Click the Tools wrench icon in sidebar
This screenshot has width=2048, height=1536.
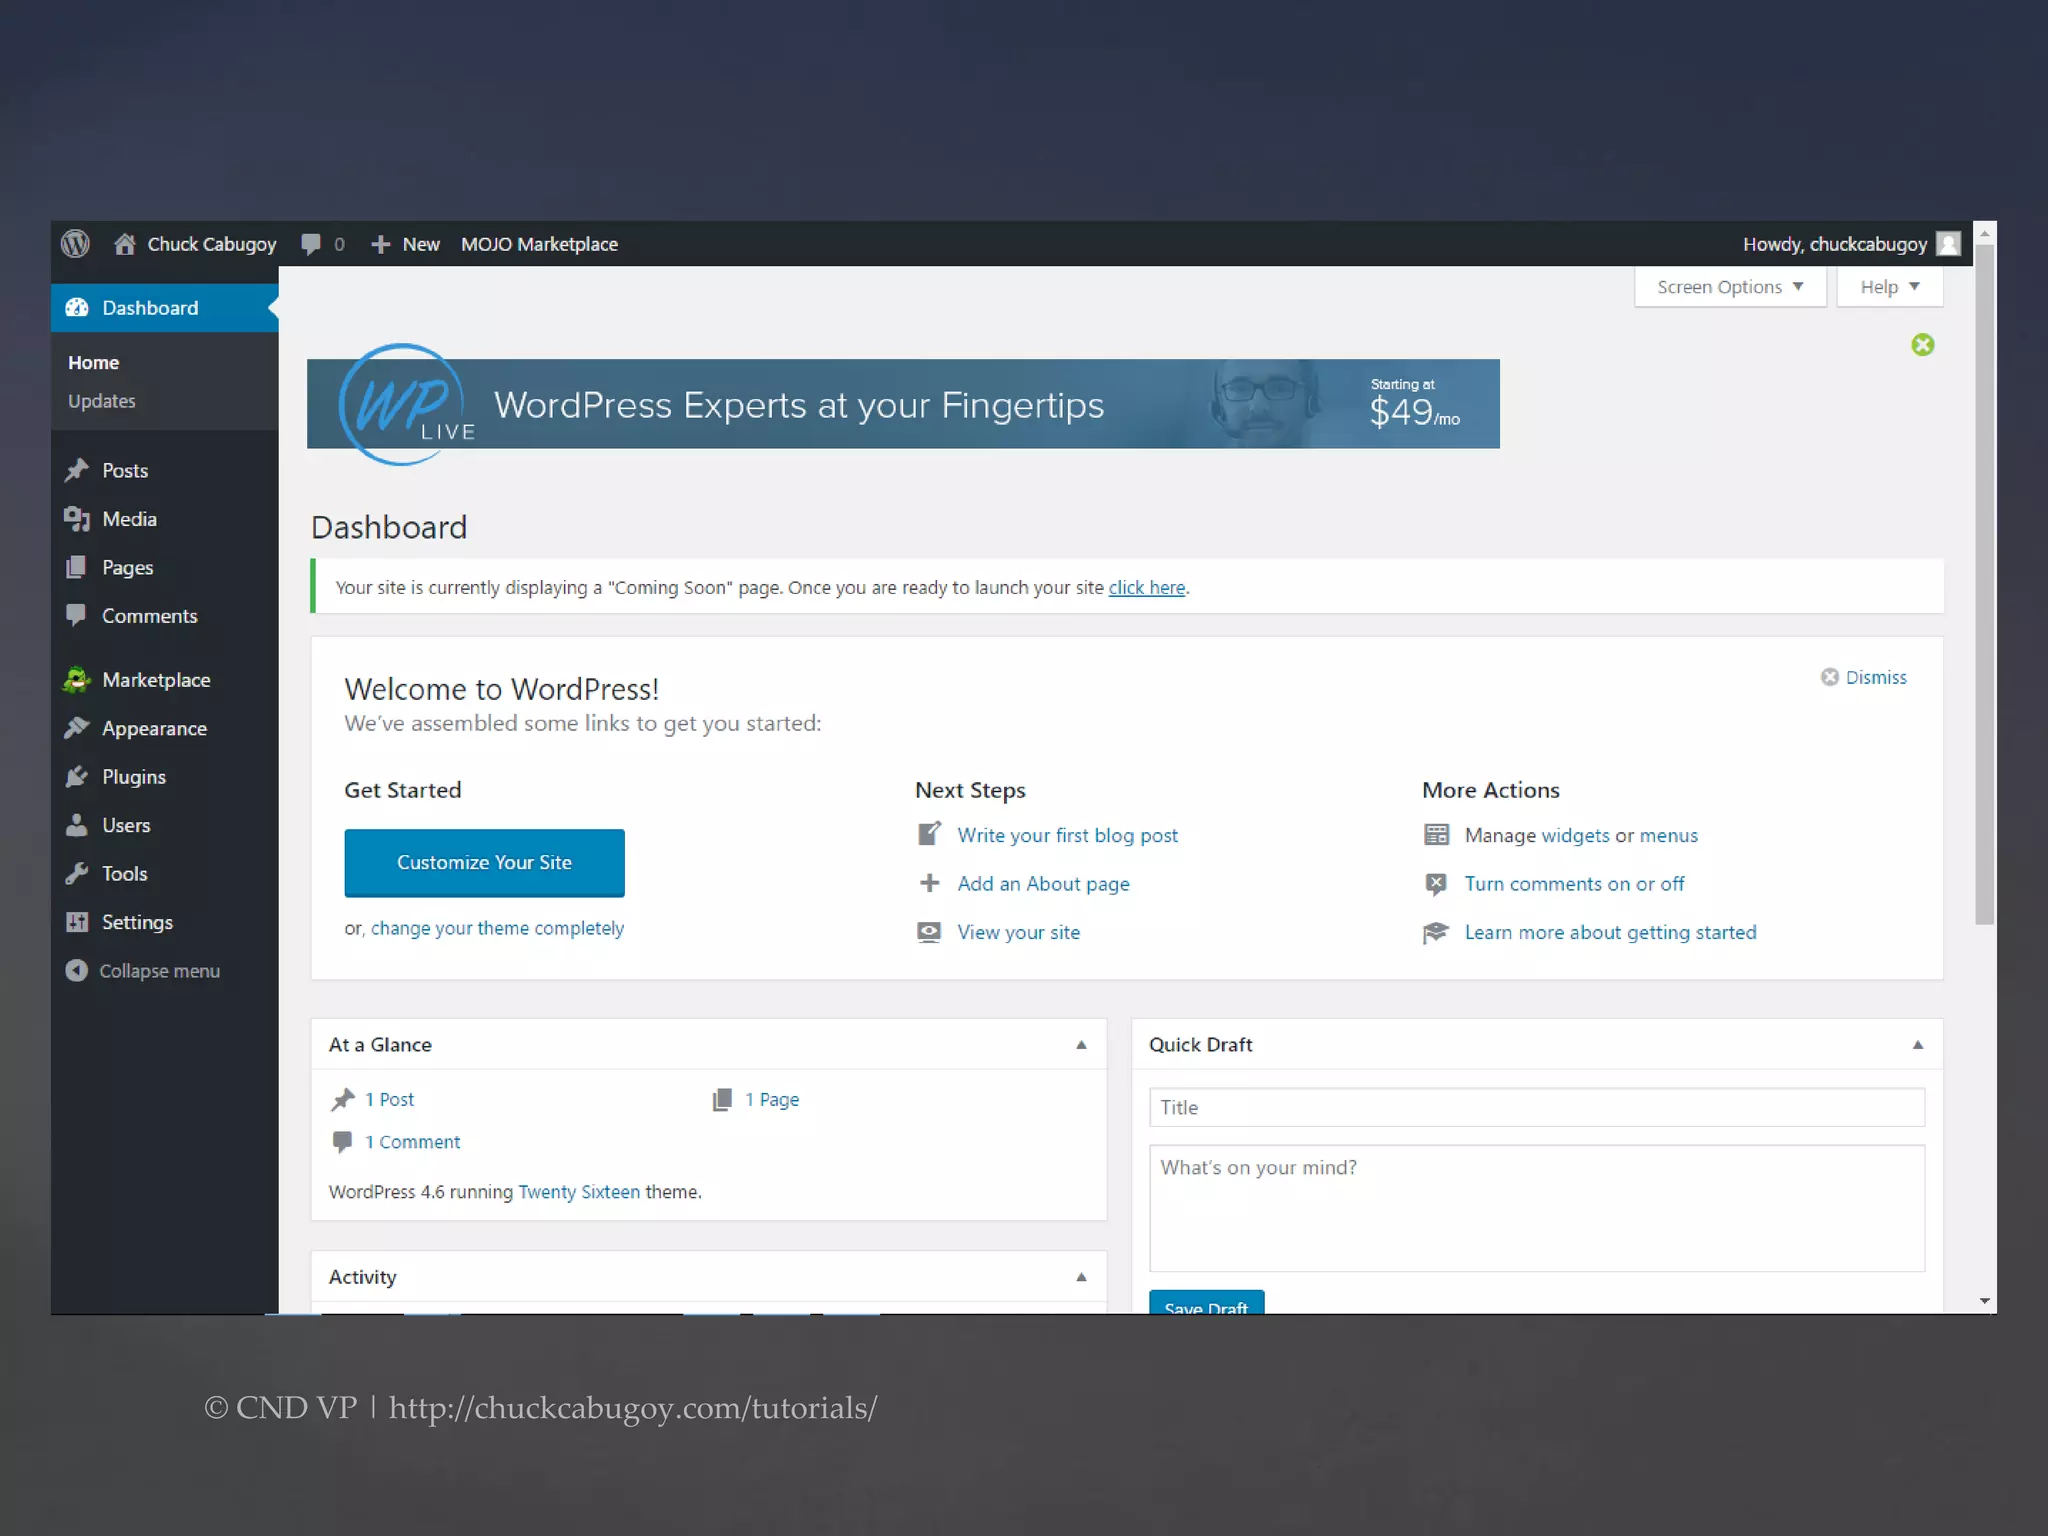(x=77, y=874)
